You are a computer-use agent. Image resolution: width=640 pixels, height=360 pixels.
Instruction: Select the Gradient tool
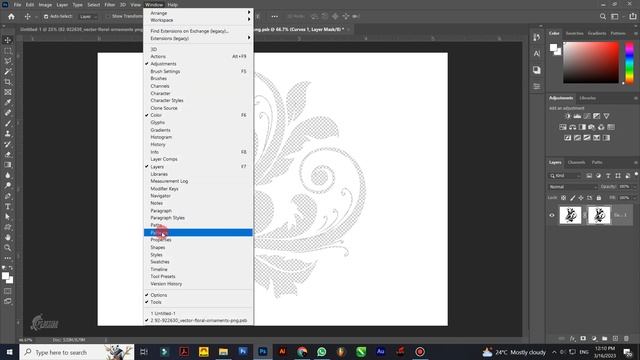pos(8,164)
